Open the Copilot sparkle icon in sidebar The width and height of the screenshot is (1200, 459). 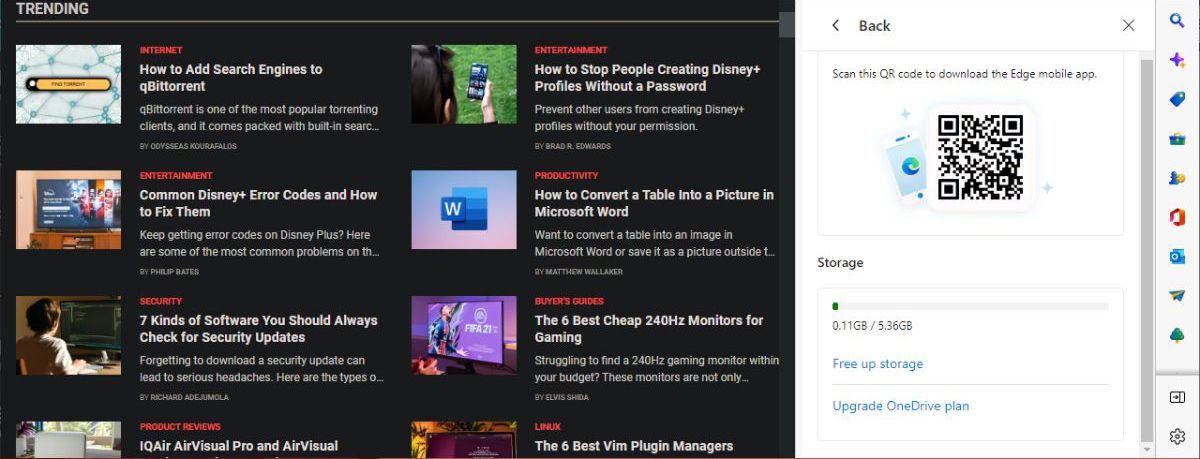[x=1177, y=60]
